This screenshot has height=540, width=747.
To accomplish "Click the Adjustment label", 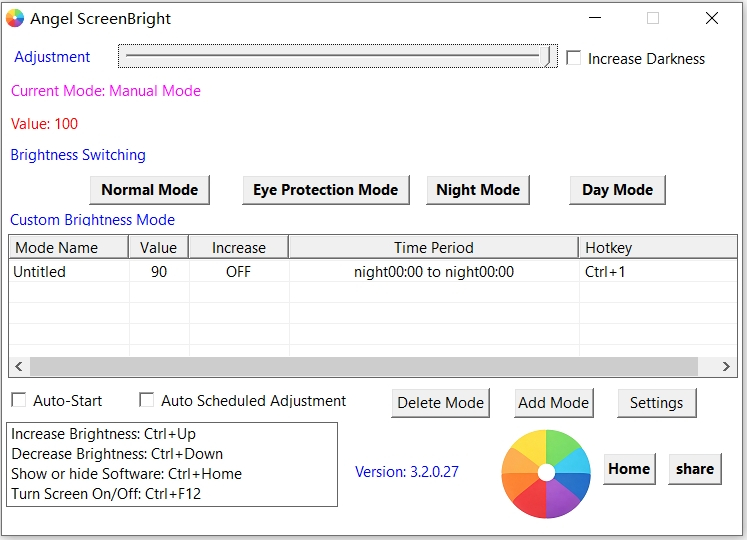I will tap(52, 57).
